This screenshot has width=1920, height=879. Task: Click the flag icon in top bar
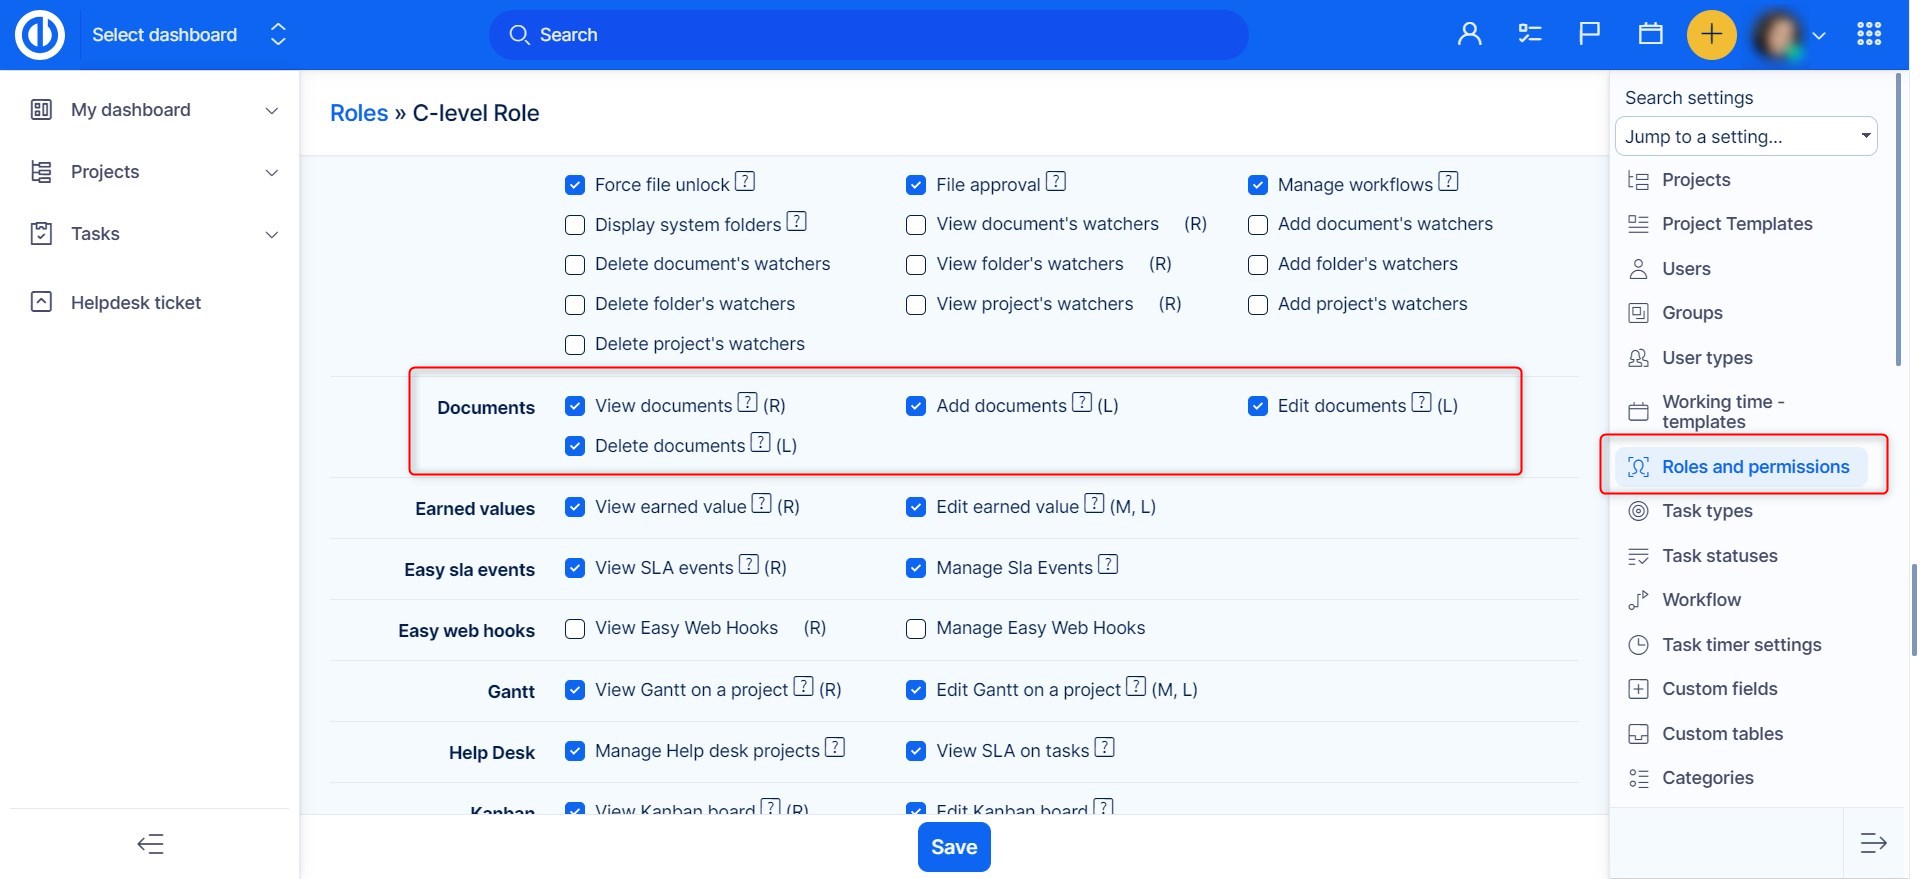point(1589,35)
